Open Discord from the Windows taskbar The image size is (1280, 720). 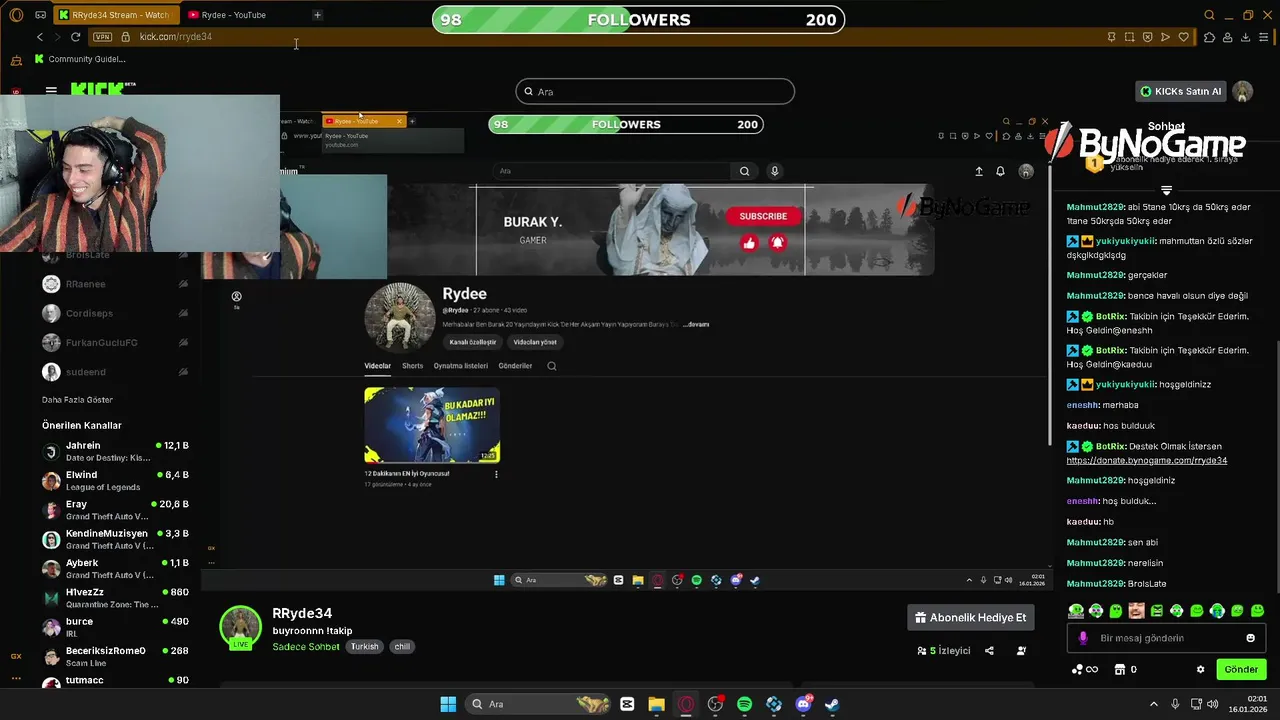click(x=803, y=704)
